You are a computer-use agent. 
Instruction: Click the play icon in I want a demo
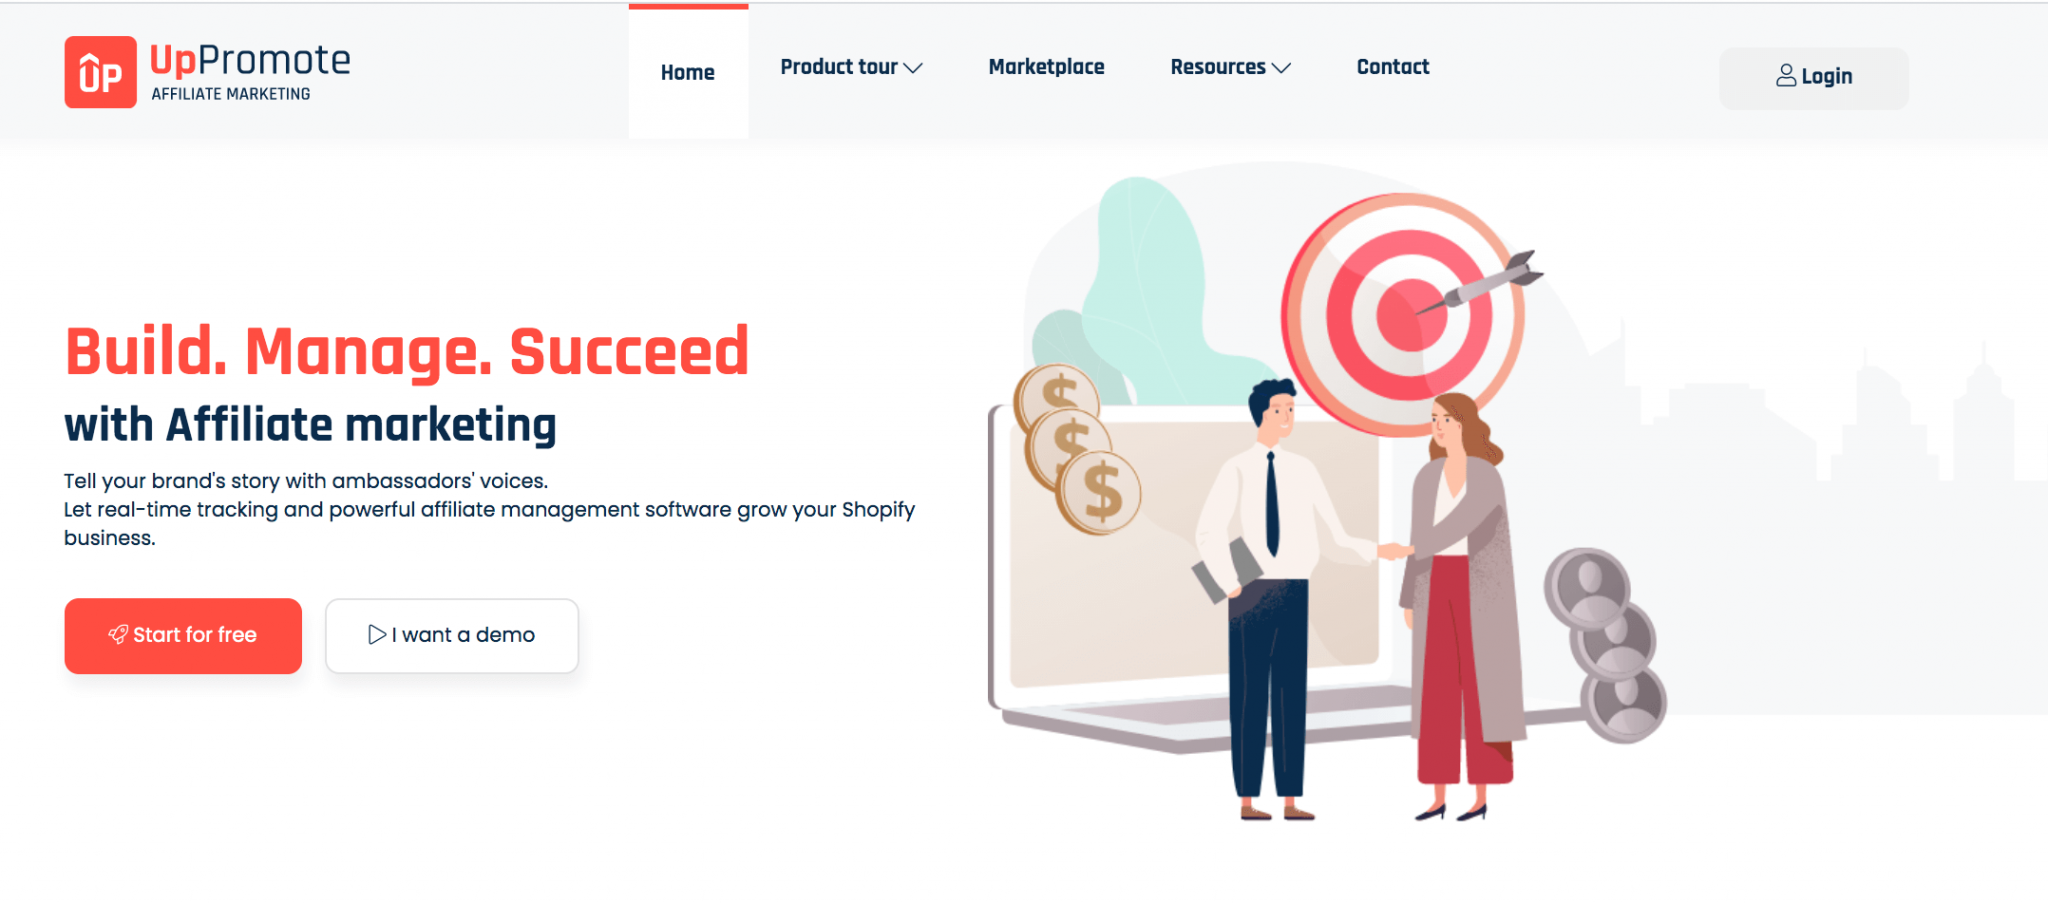click(x=377, y=635)
